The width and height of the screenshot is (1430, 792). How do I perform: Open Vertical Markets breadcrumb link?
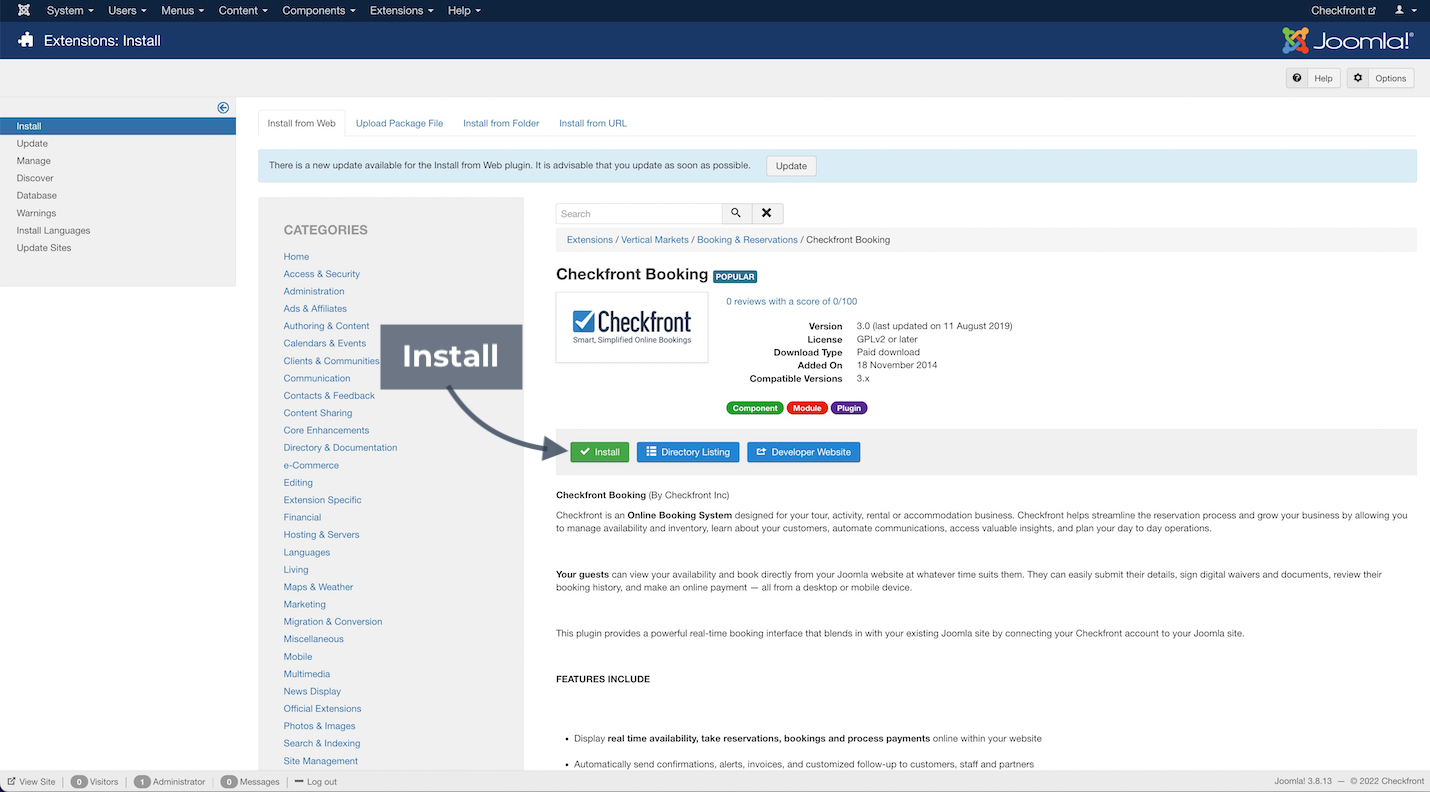[x=655, y=240]
